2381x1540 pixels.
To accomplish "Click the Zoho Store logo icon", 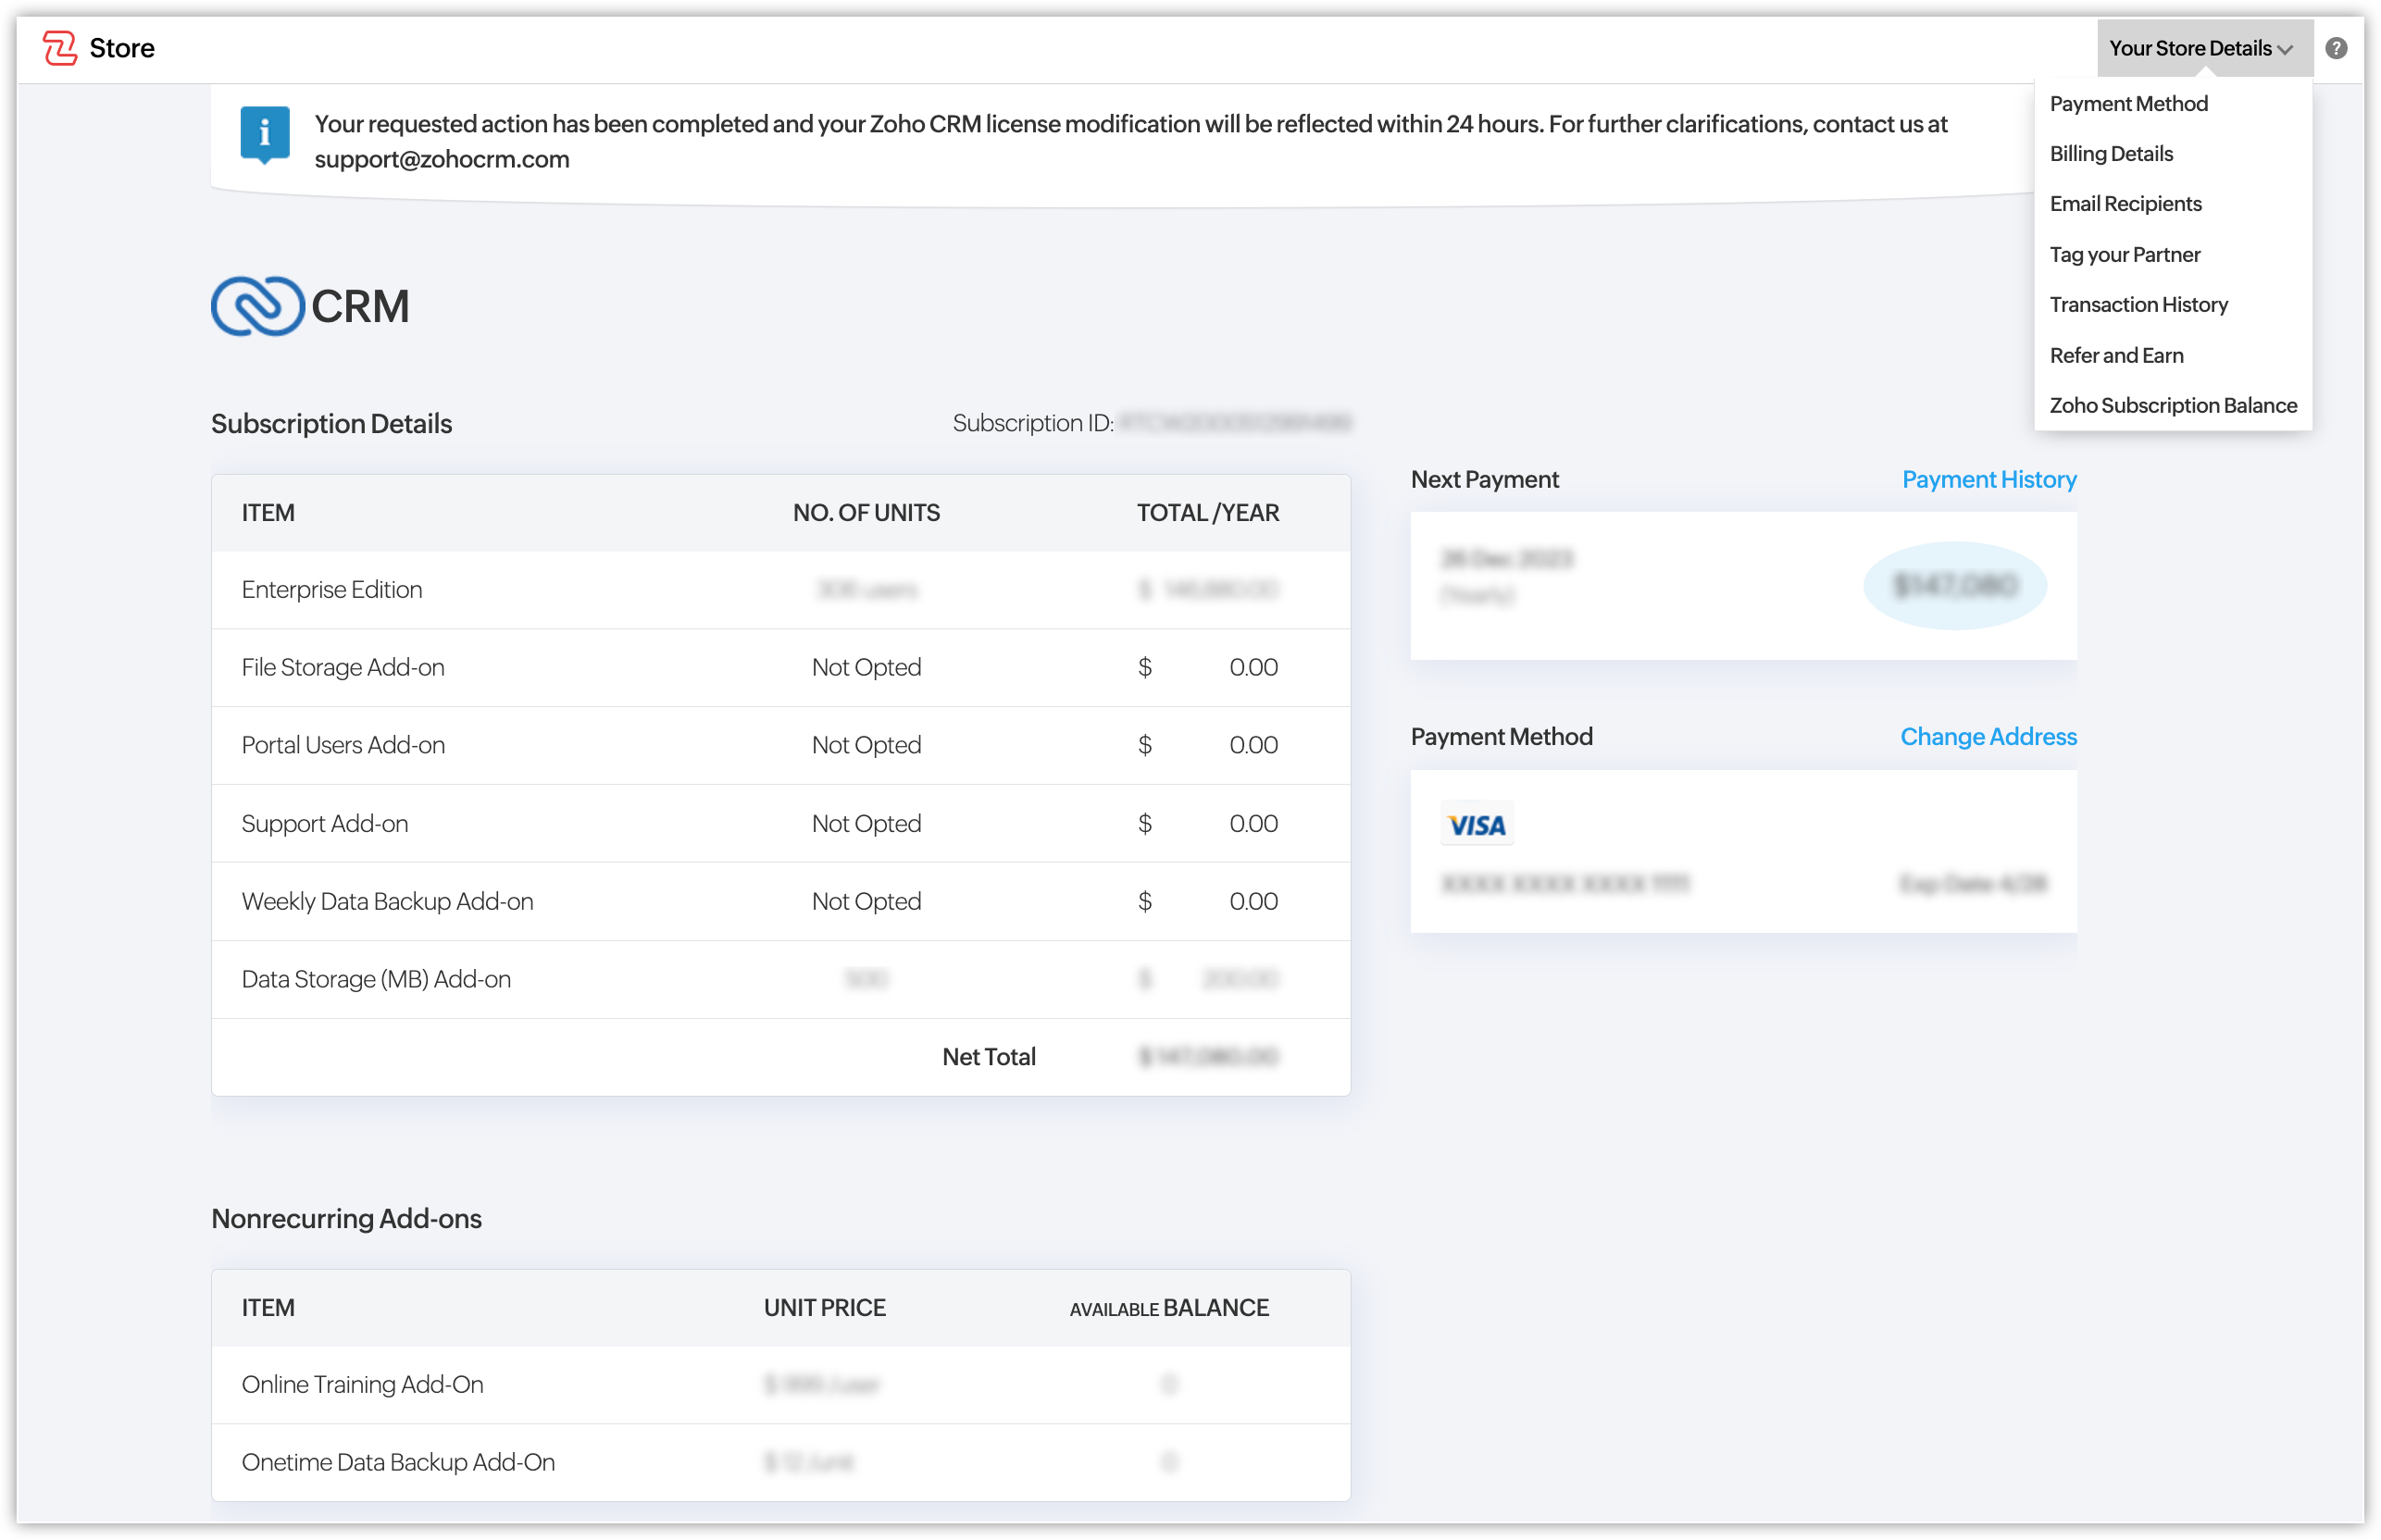I will [59, 47].
